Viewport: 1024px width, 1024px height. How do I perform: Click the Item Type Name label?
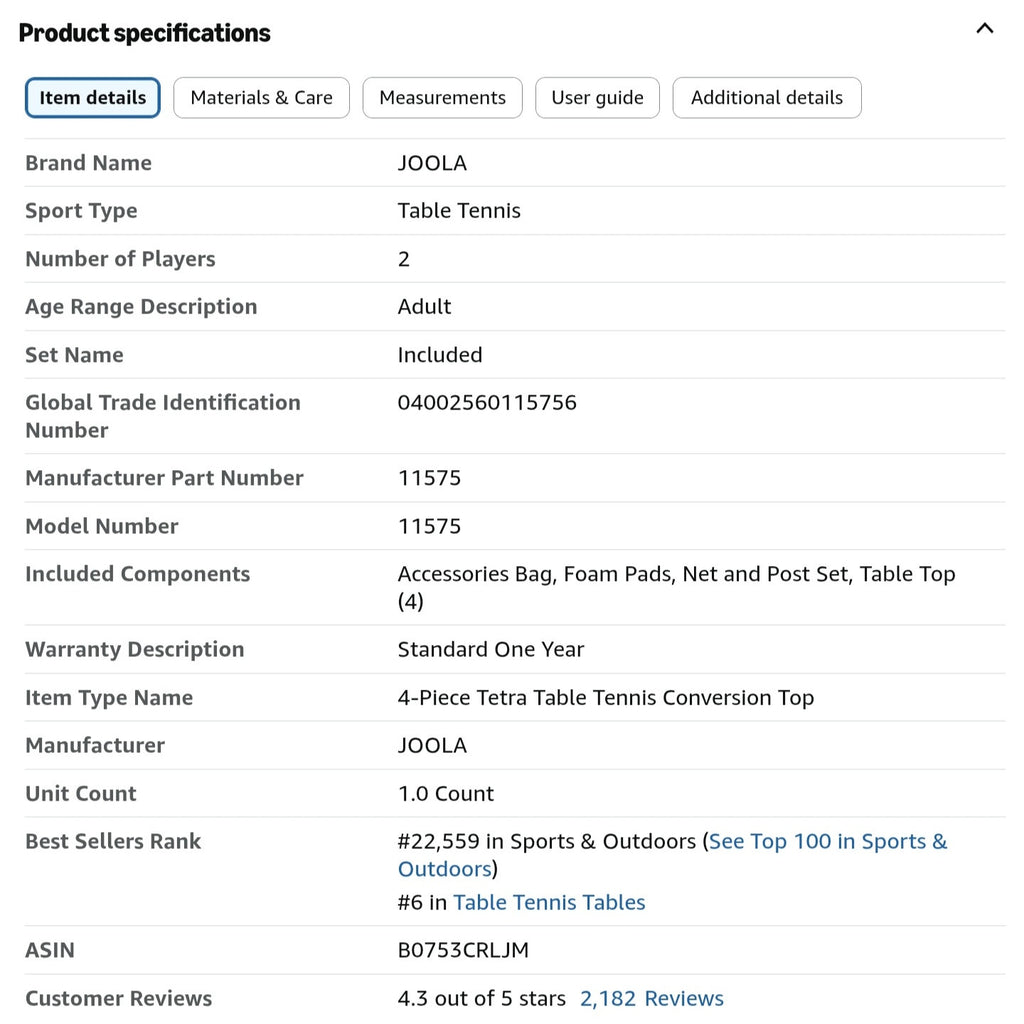coord(109,697)
